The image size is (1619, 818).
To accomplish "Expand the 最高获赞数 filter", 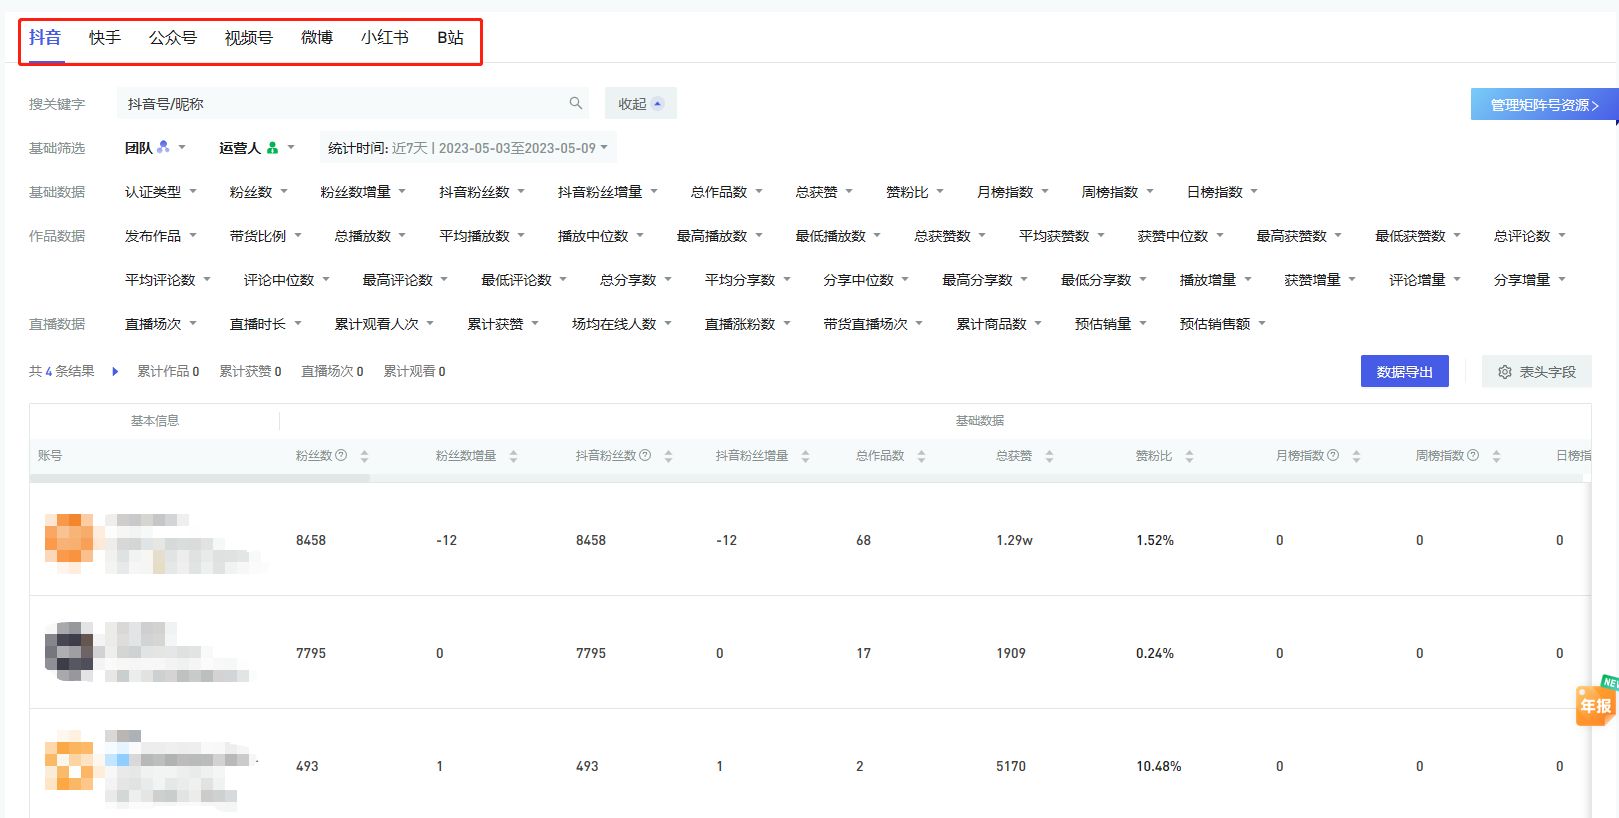I will 1300,236.
